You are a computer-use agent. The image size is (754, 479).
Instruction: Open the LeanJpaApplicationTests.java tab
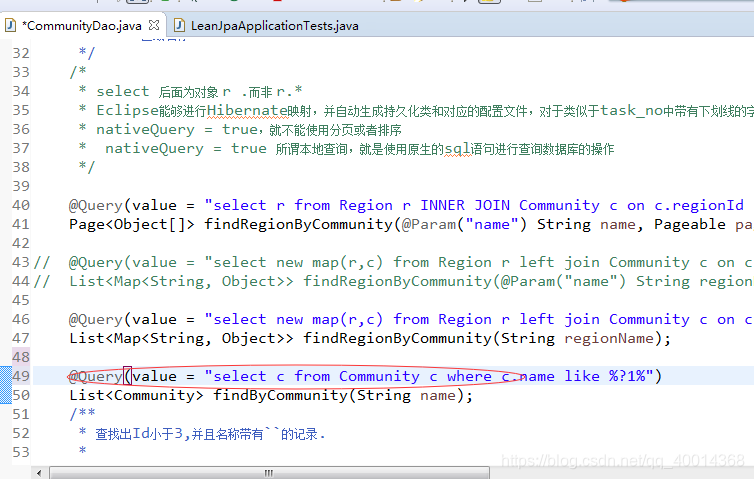[275, 25]
